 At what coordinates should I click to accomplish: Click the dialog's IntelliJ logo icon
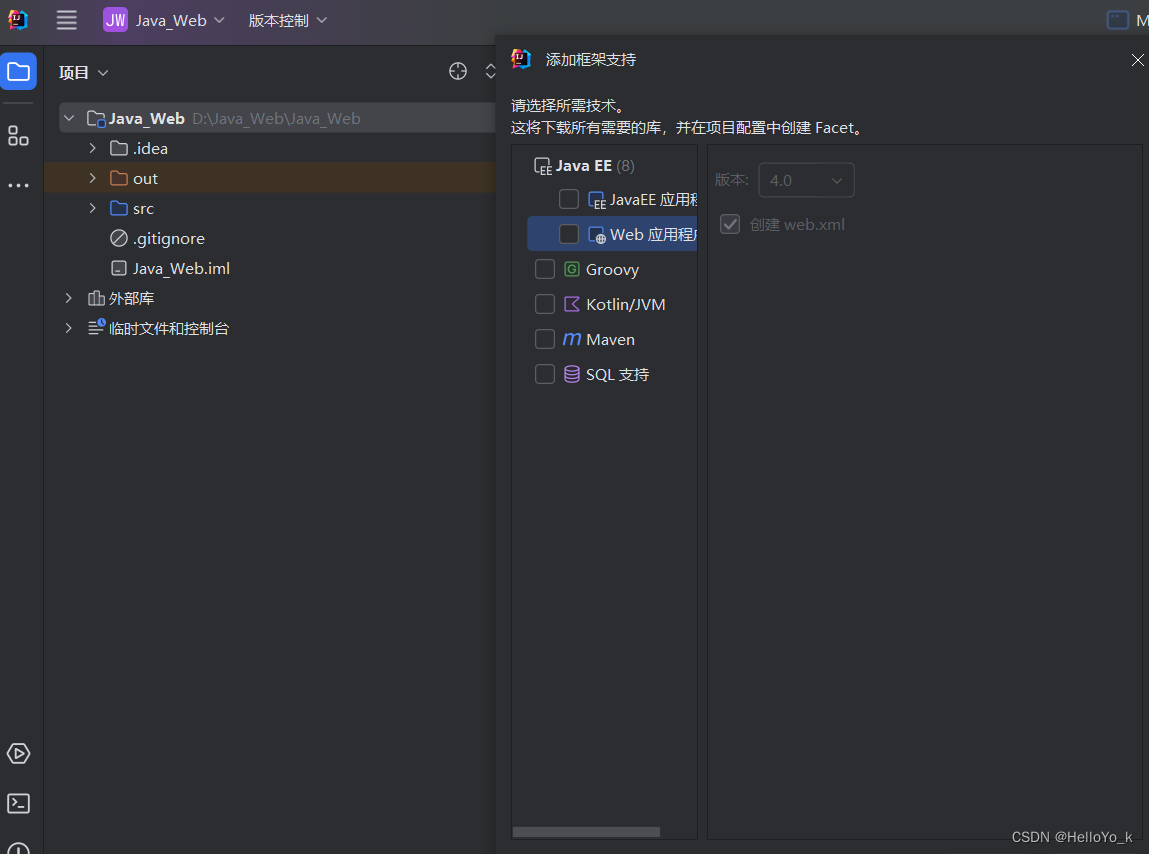pos(521,59)
